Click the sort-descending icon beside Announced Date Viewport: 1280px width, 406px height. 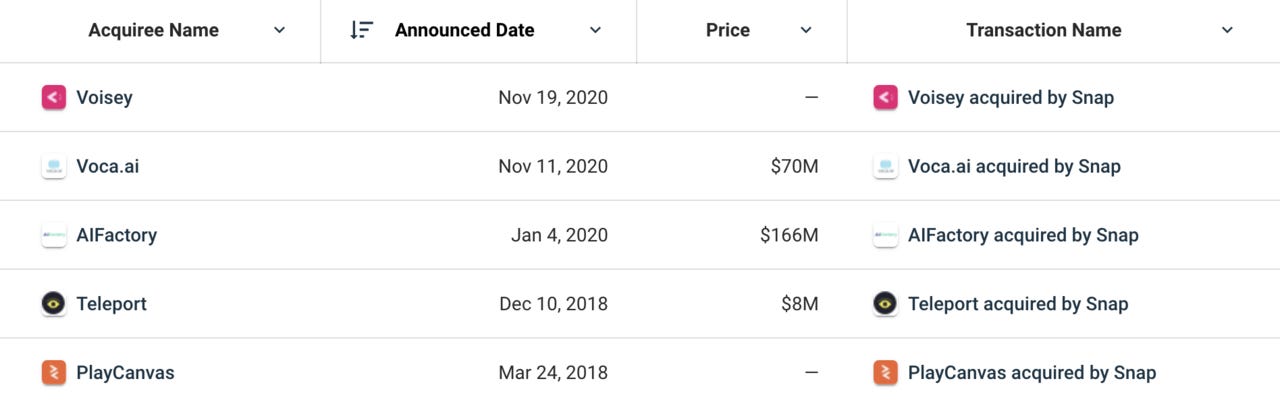[x=361, y=30]
